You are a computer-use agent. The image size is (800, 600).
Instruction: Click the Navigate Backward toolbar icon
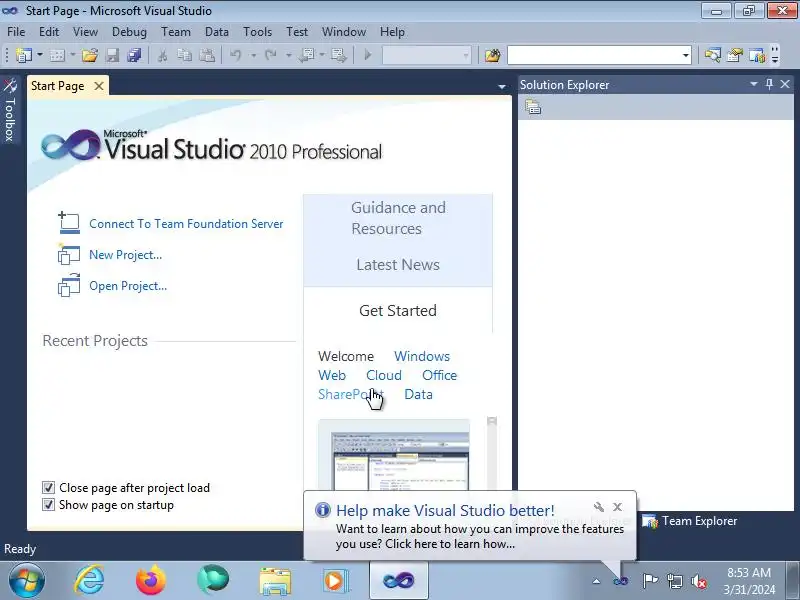tap(307, 55)
